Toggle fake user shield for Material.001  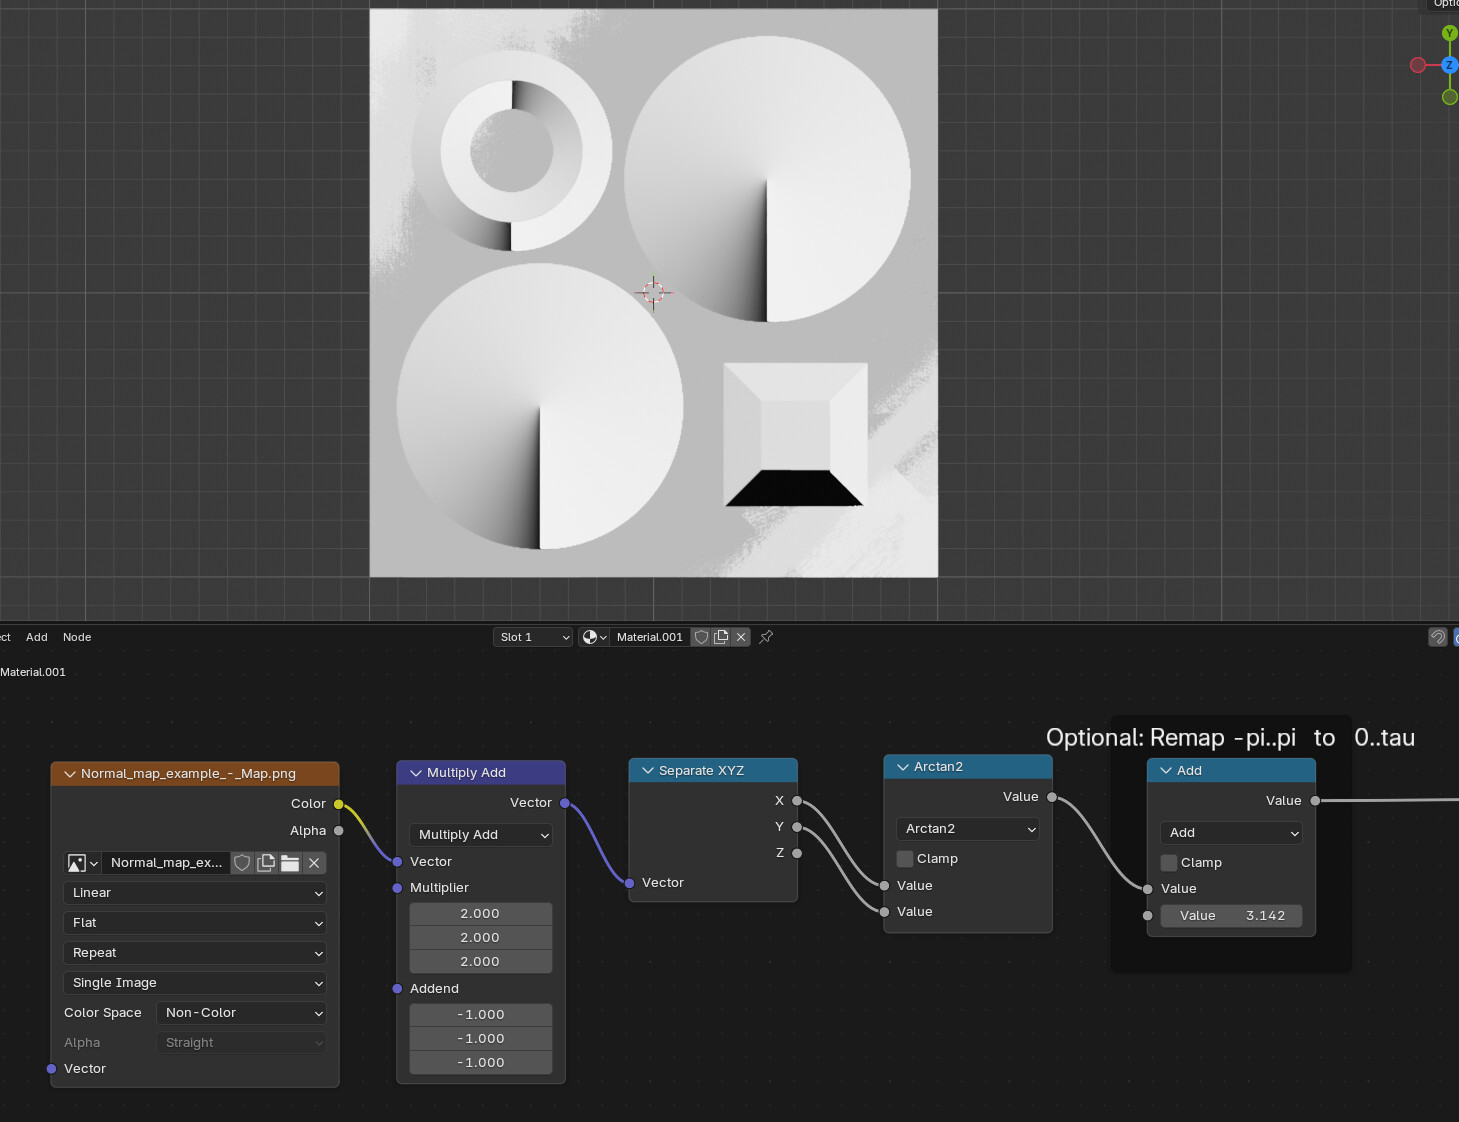pos(702,637)
